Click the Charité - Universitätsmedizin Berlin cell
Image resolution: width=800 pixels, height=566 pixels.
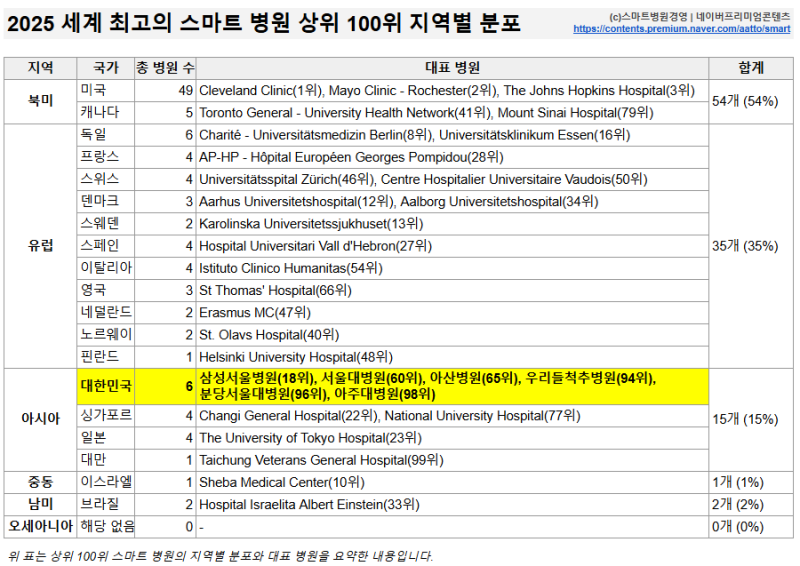(452, 135)
